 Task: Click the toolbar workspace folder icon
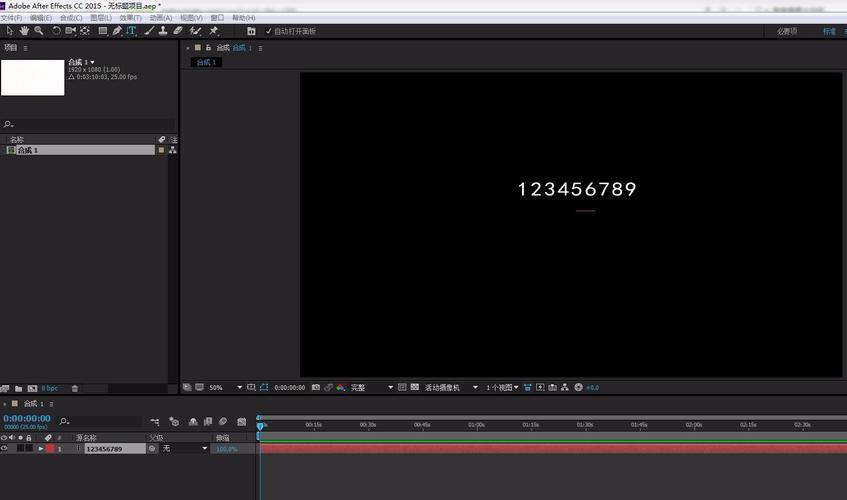click(251, 31)
